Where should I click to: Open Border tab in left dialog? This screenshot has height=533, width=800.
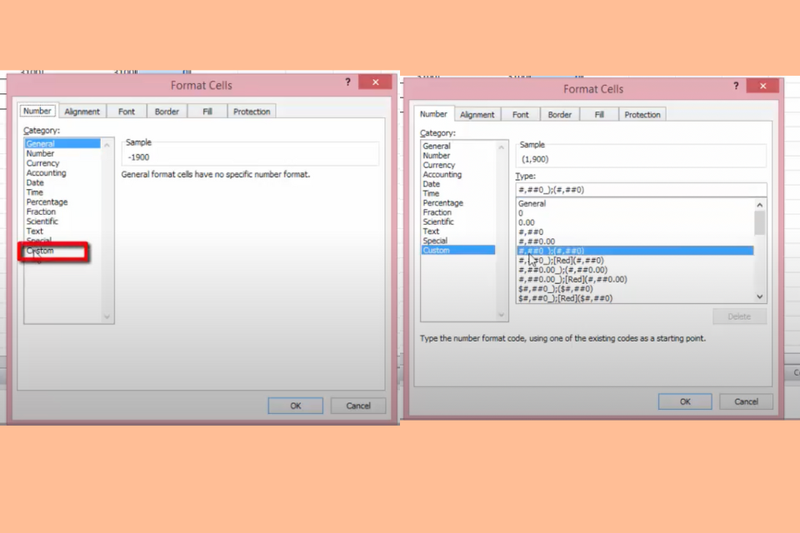click(167, 112)
